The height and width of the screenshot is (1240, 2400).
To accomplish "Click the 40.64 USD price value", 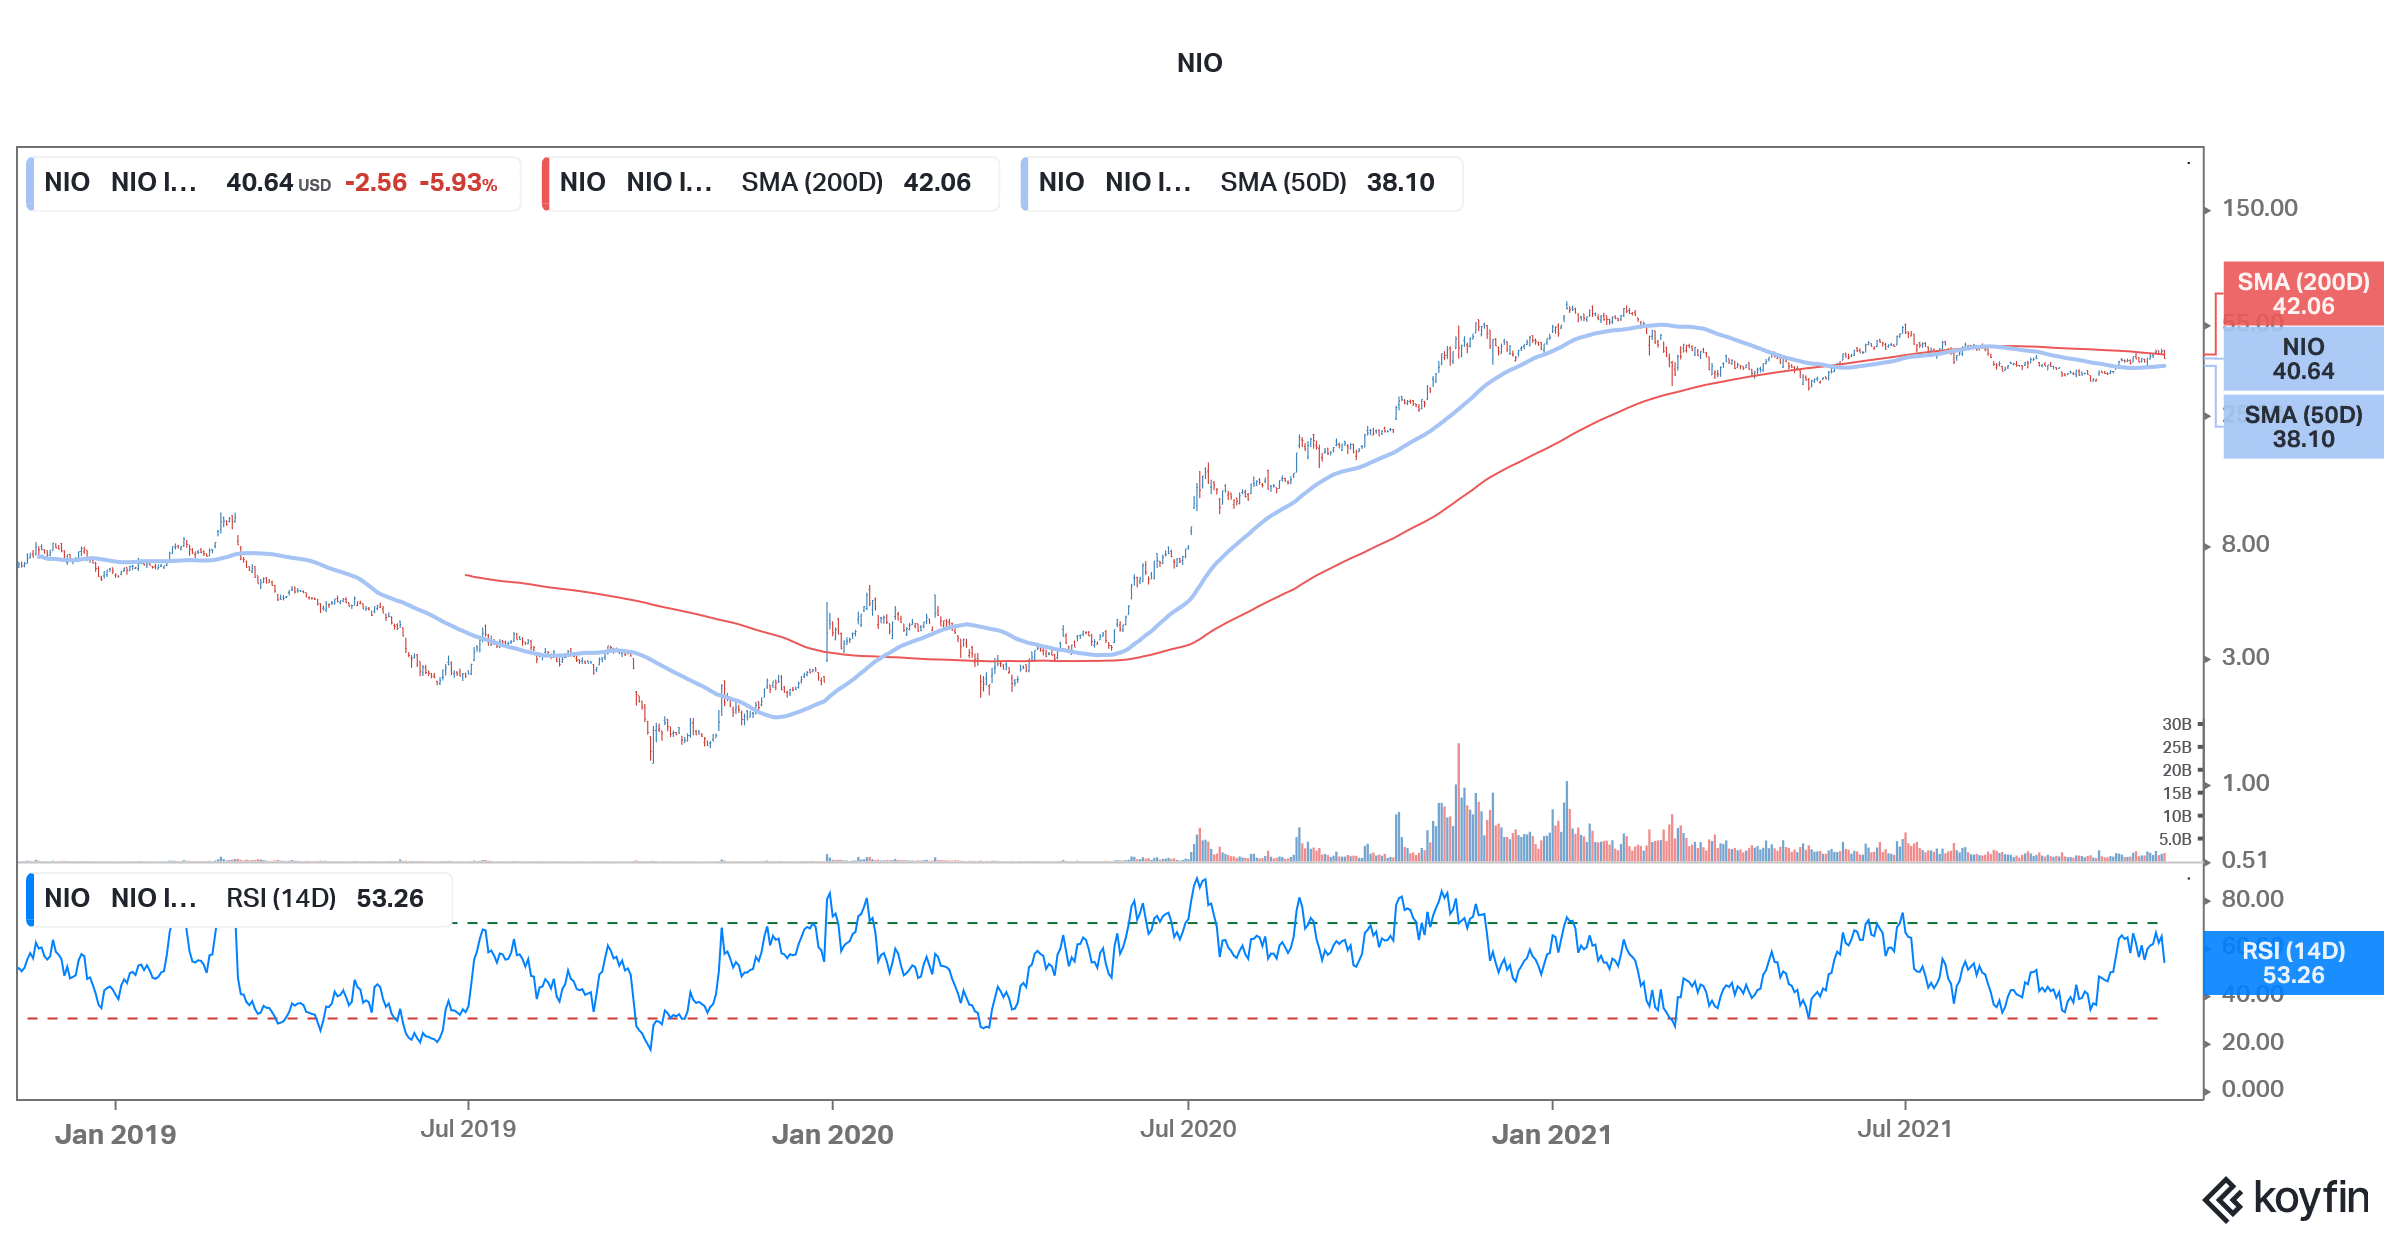I will [x=278, y=183].
